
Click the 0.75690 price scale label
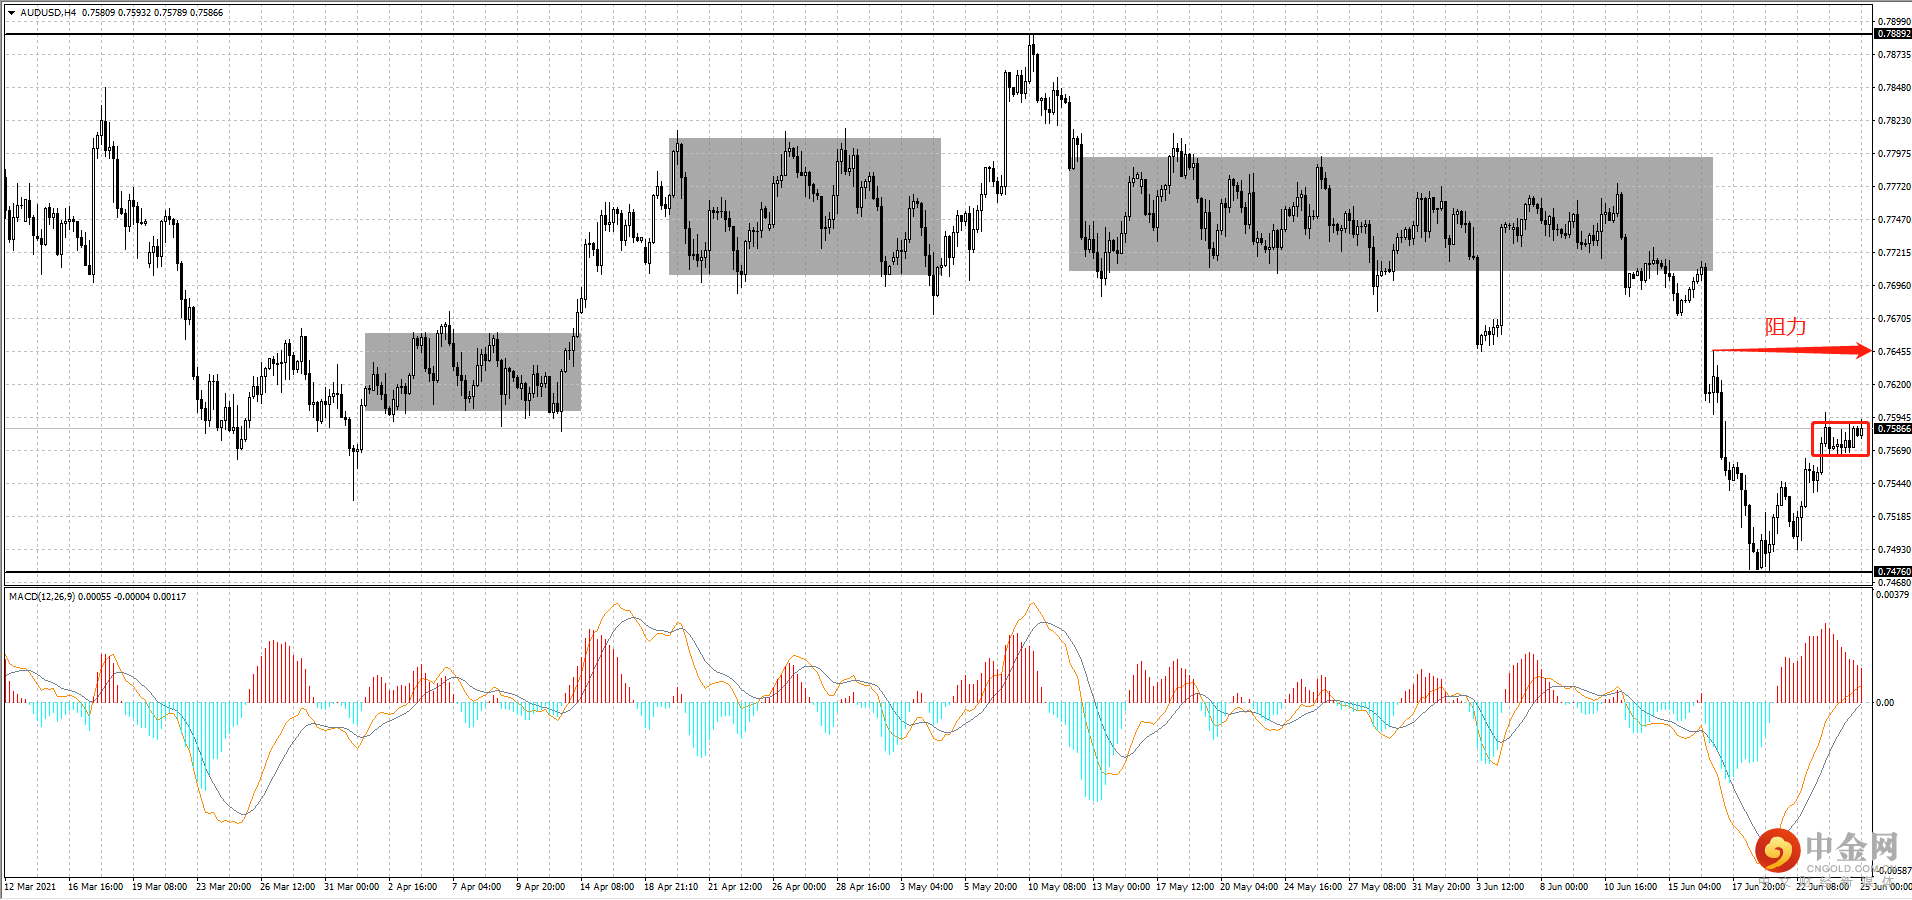(1894, 451)
